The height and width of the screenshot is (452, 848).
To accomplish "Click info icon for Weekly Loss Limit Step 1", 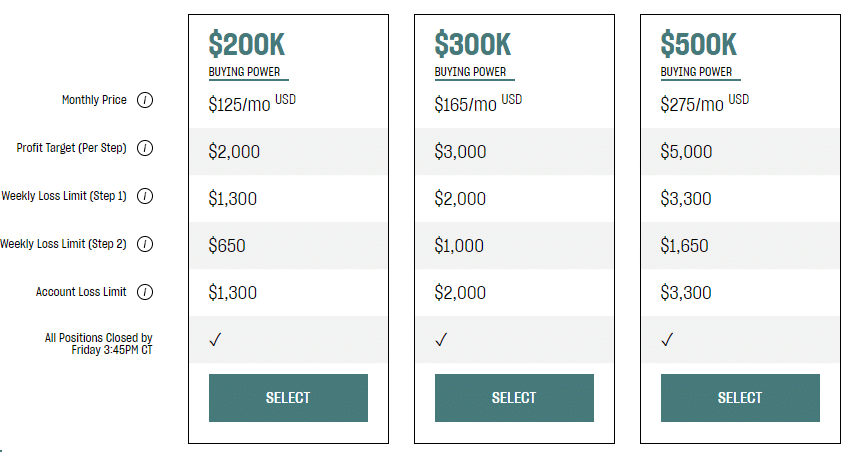I will click(x=144, y=196).
